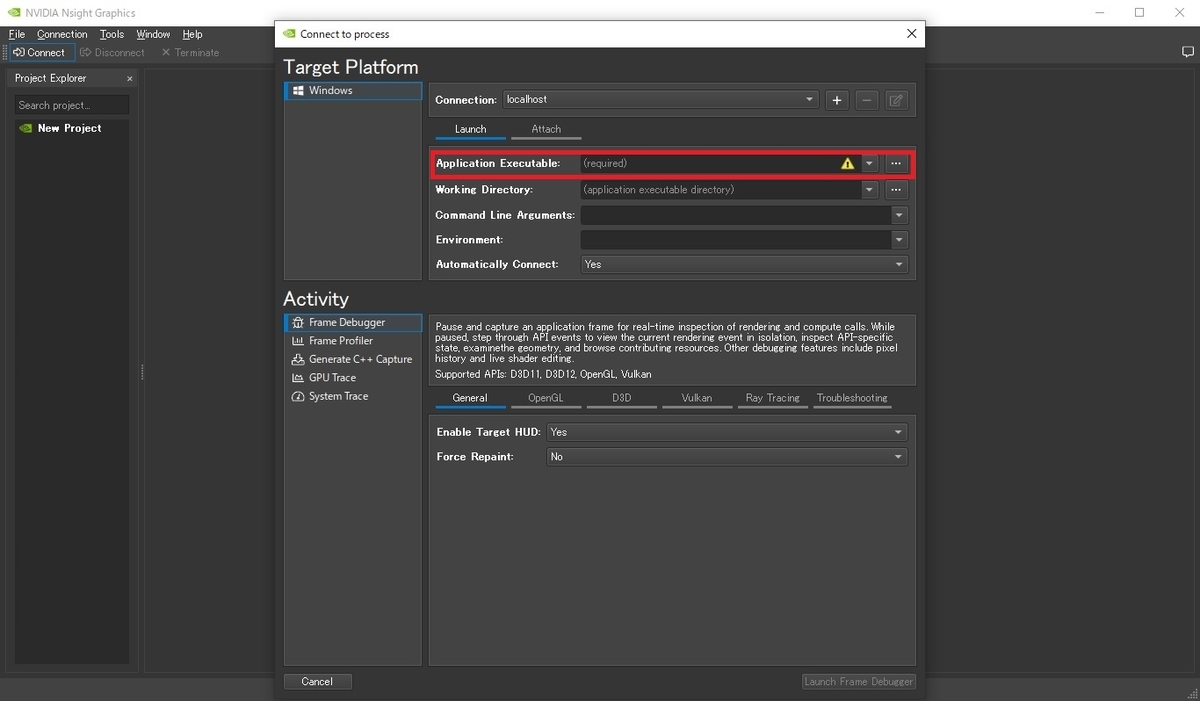Close the Project Explorer panel
This screenshot has height=701, width=1200.
point(129,78)
